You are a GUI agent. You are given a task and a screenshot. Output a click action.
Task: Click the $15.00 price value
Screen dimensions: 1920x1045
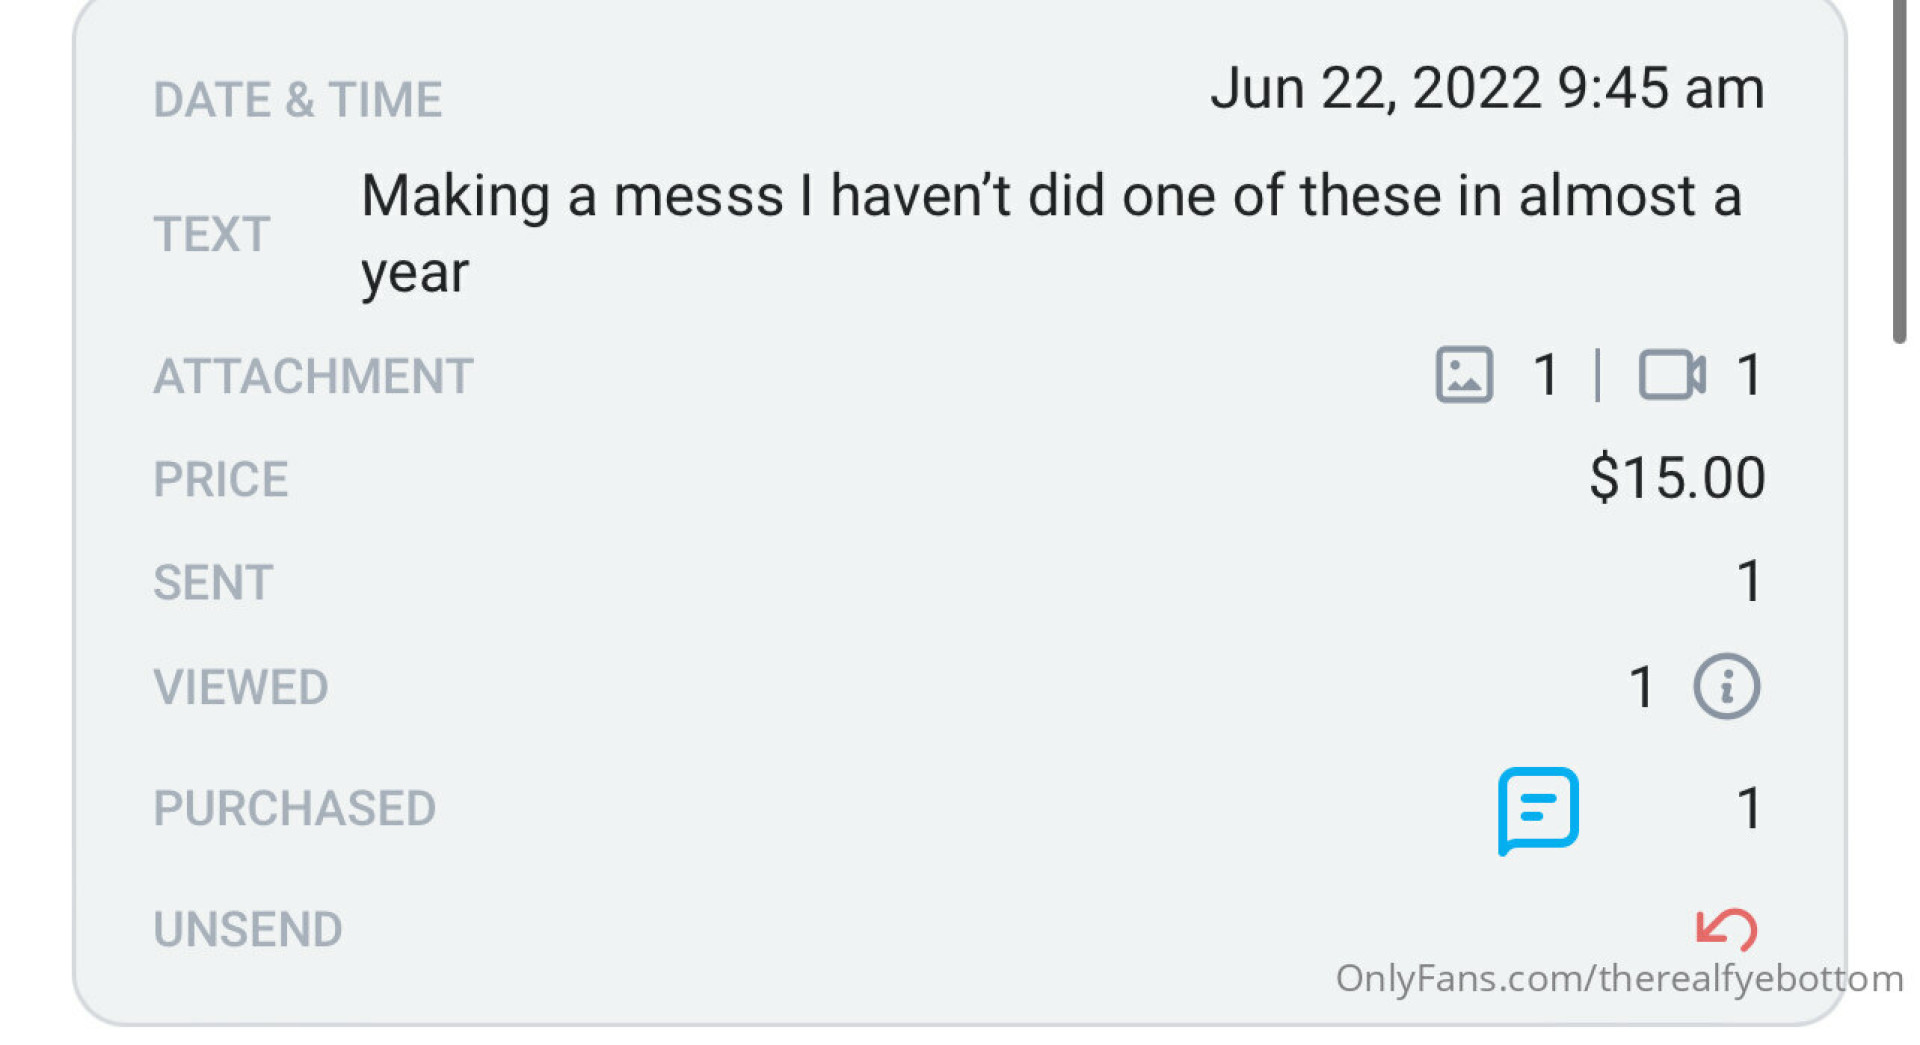(1677, 477)
